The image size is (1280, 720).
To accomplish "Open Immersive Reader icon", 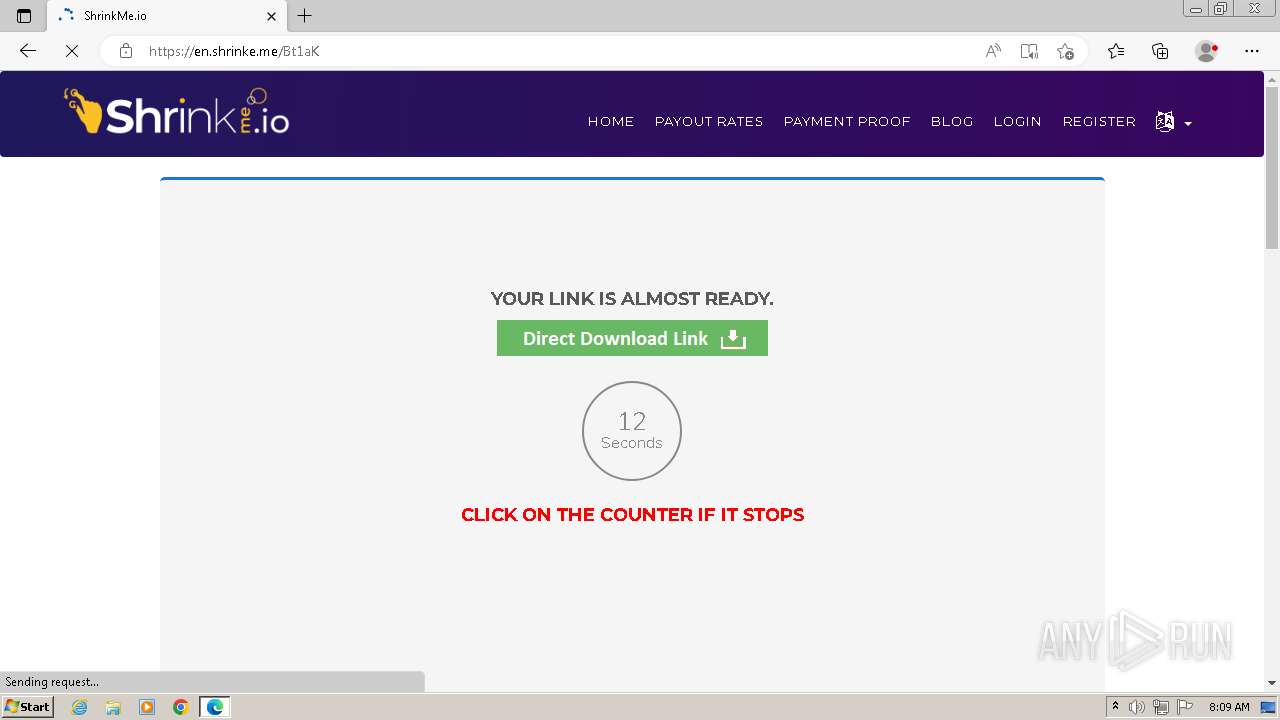I will (x=1029, y=51).
